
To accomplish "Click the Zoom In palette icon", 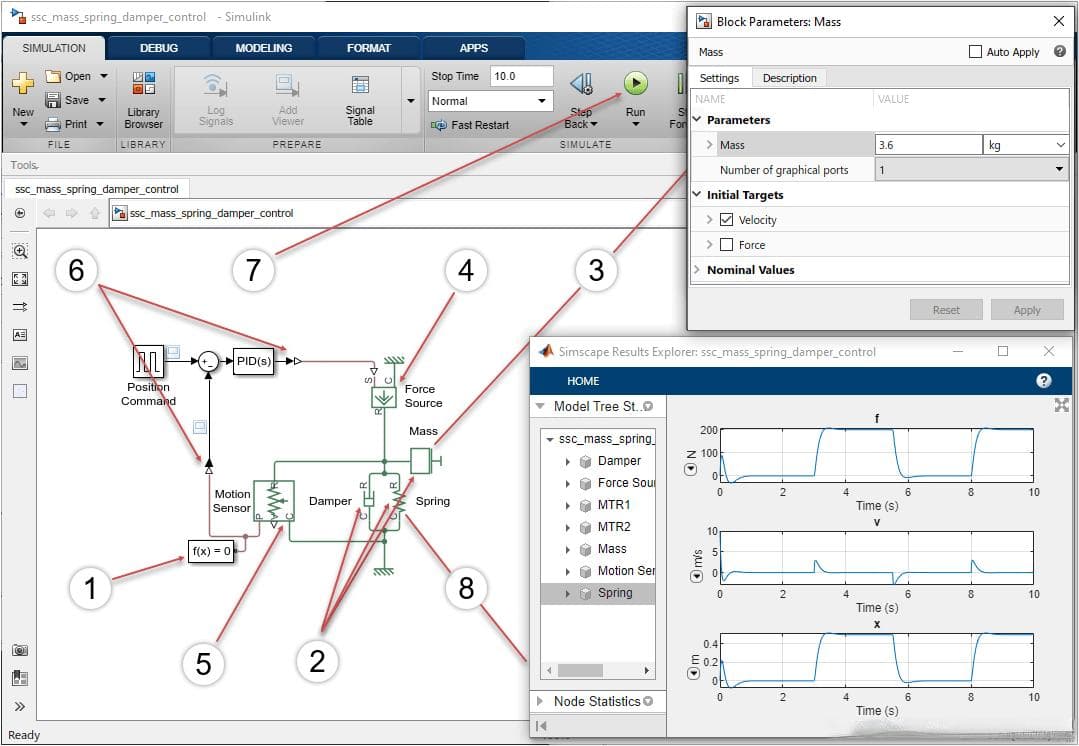I will (x=20, y=251).
